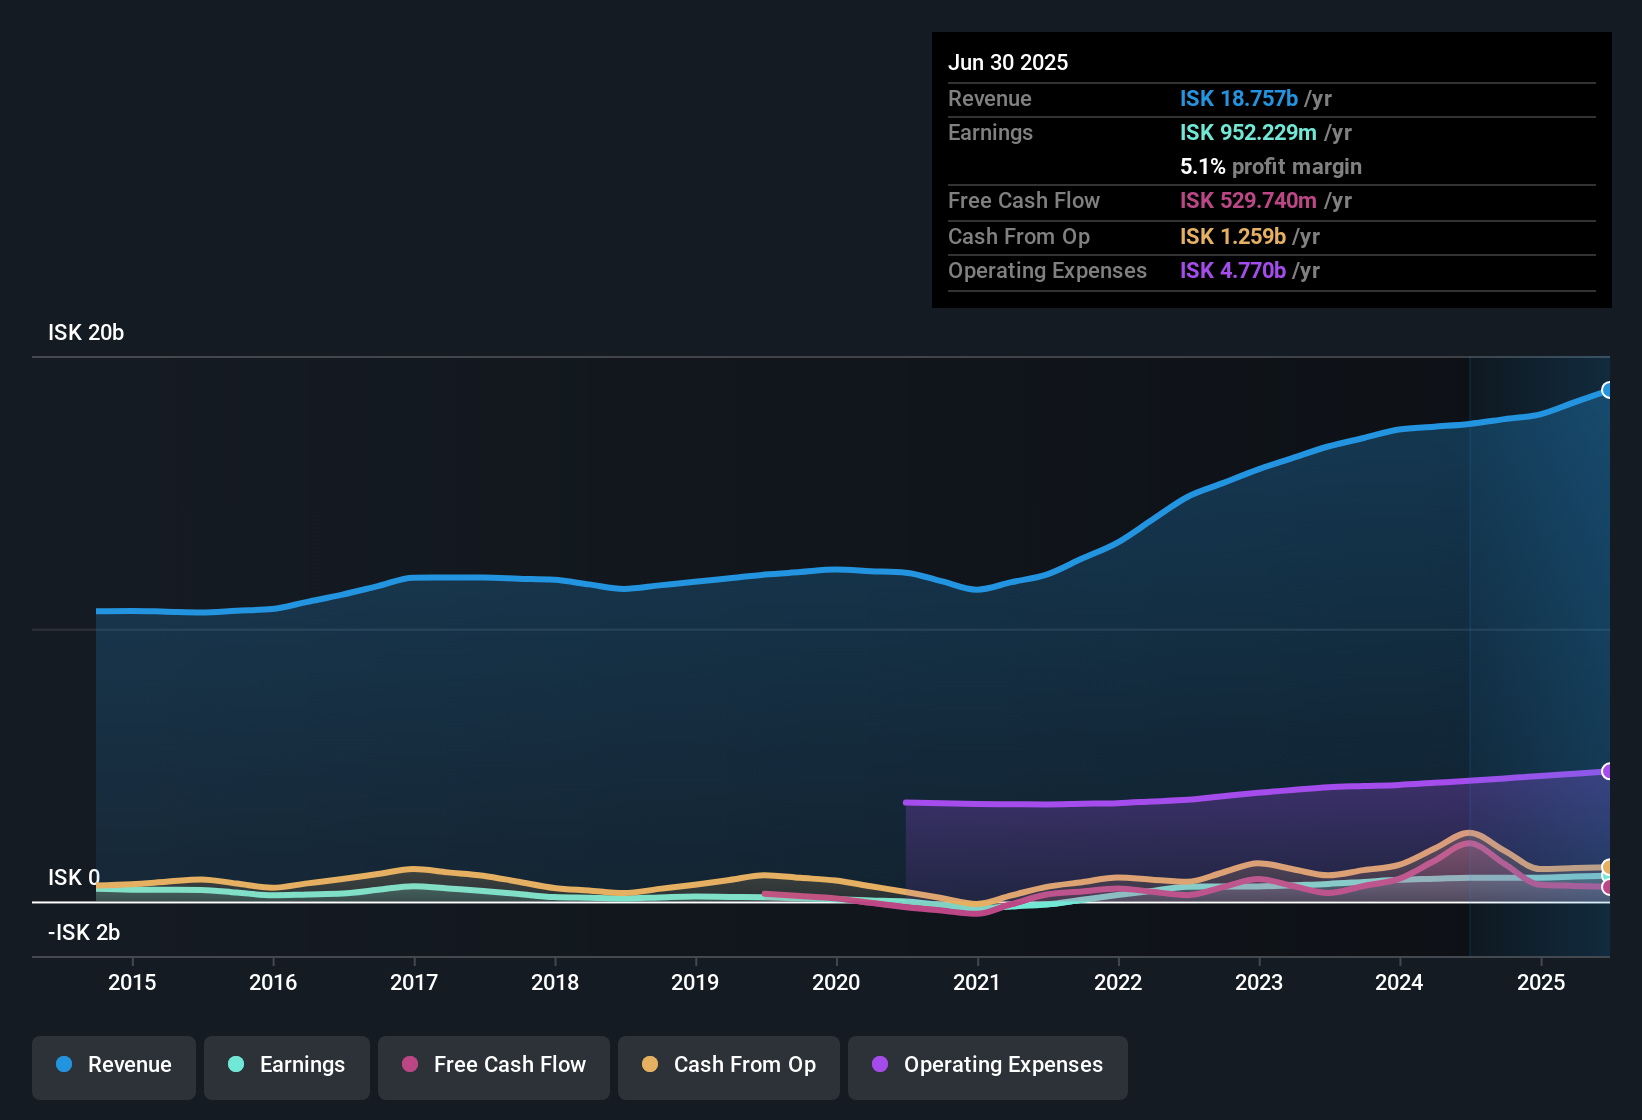Click the teal Earnings legend dot icon

pyautogui.click(x=236, y=1065)
